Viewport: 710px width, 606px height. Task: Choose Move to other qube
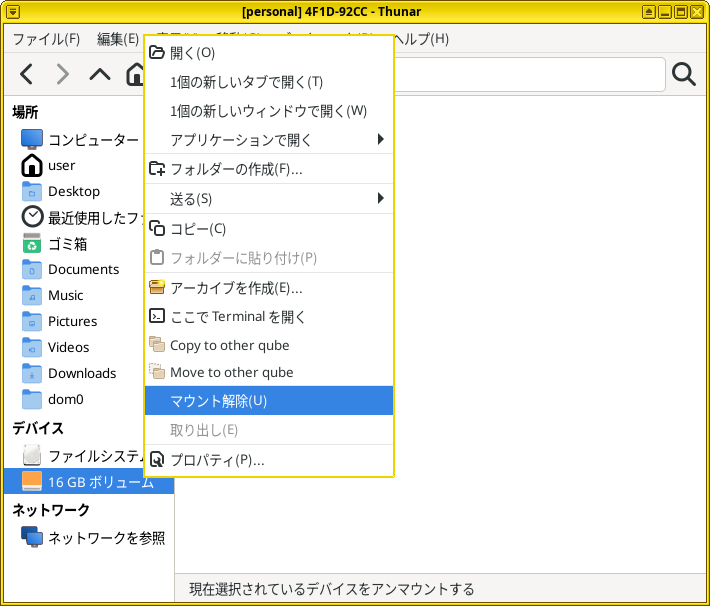point(269,372)
